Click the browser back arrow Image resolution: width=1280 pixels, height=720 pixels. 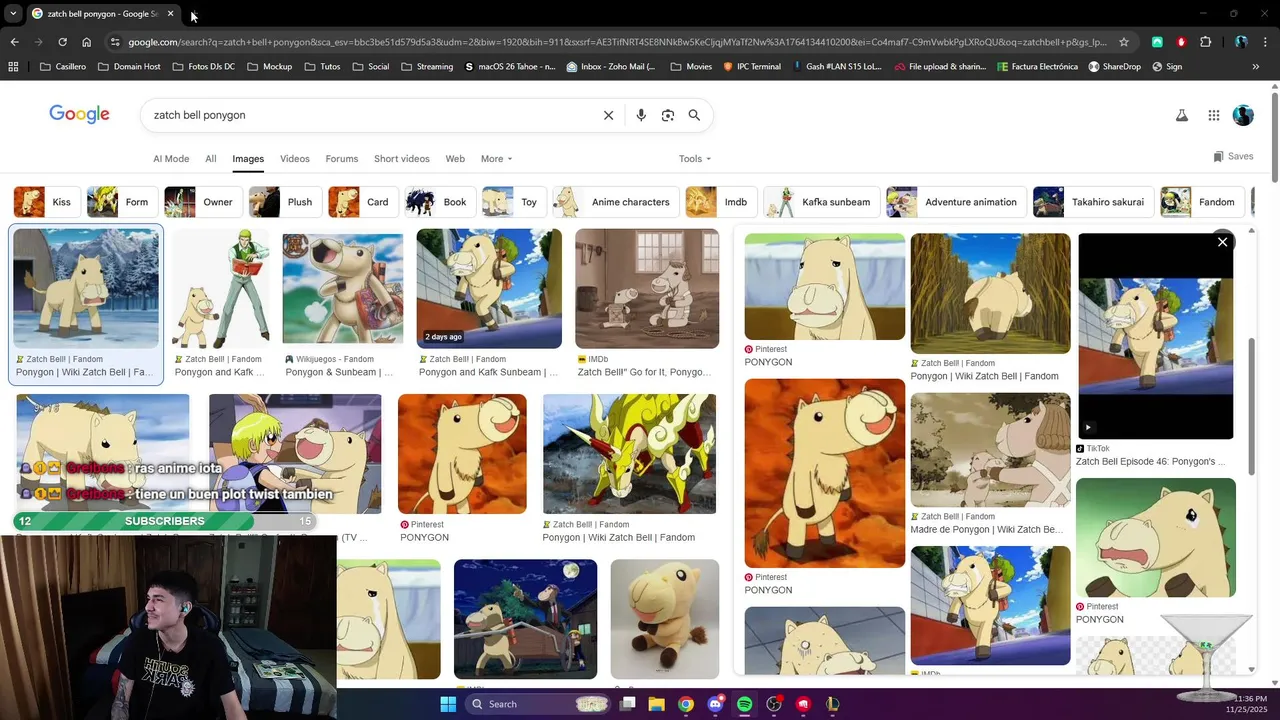(14, 42)
